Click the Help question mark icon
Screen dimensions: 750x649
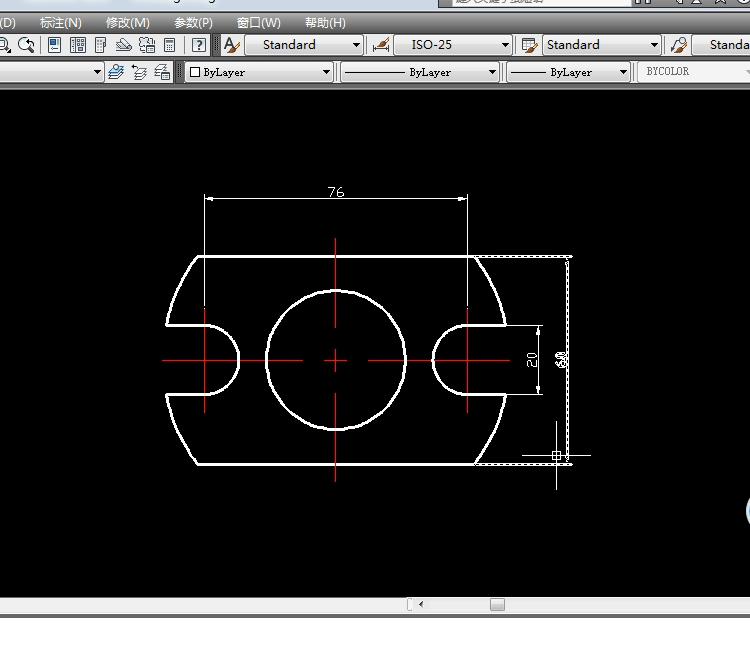point(199,45)
